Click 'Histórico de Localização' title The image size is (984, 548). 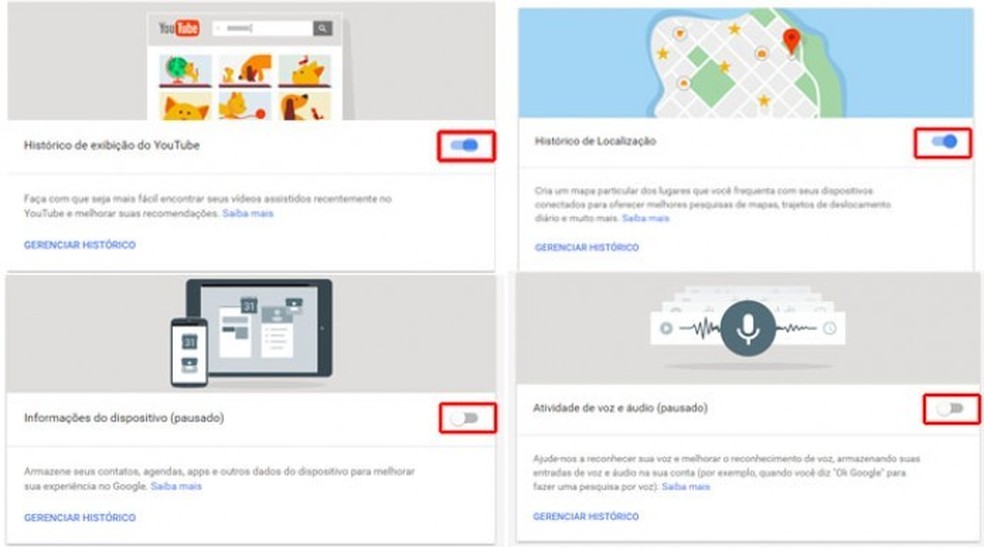coord(595,141)
